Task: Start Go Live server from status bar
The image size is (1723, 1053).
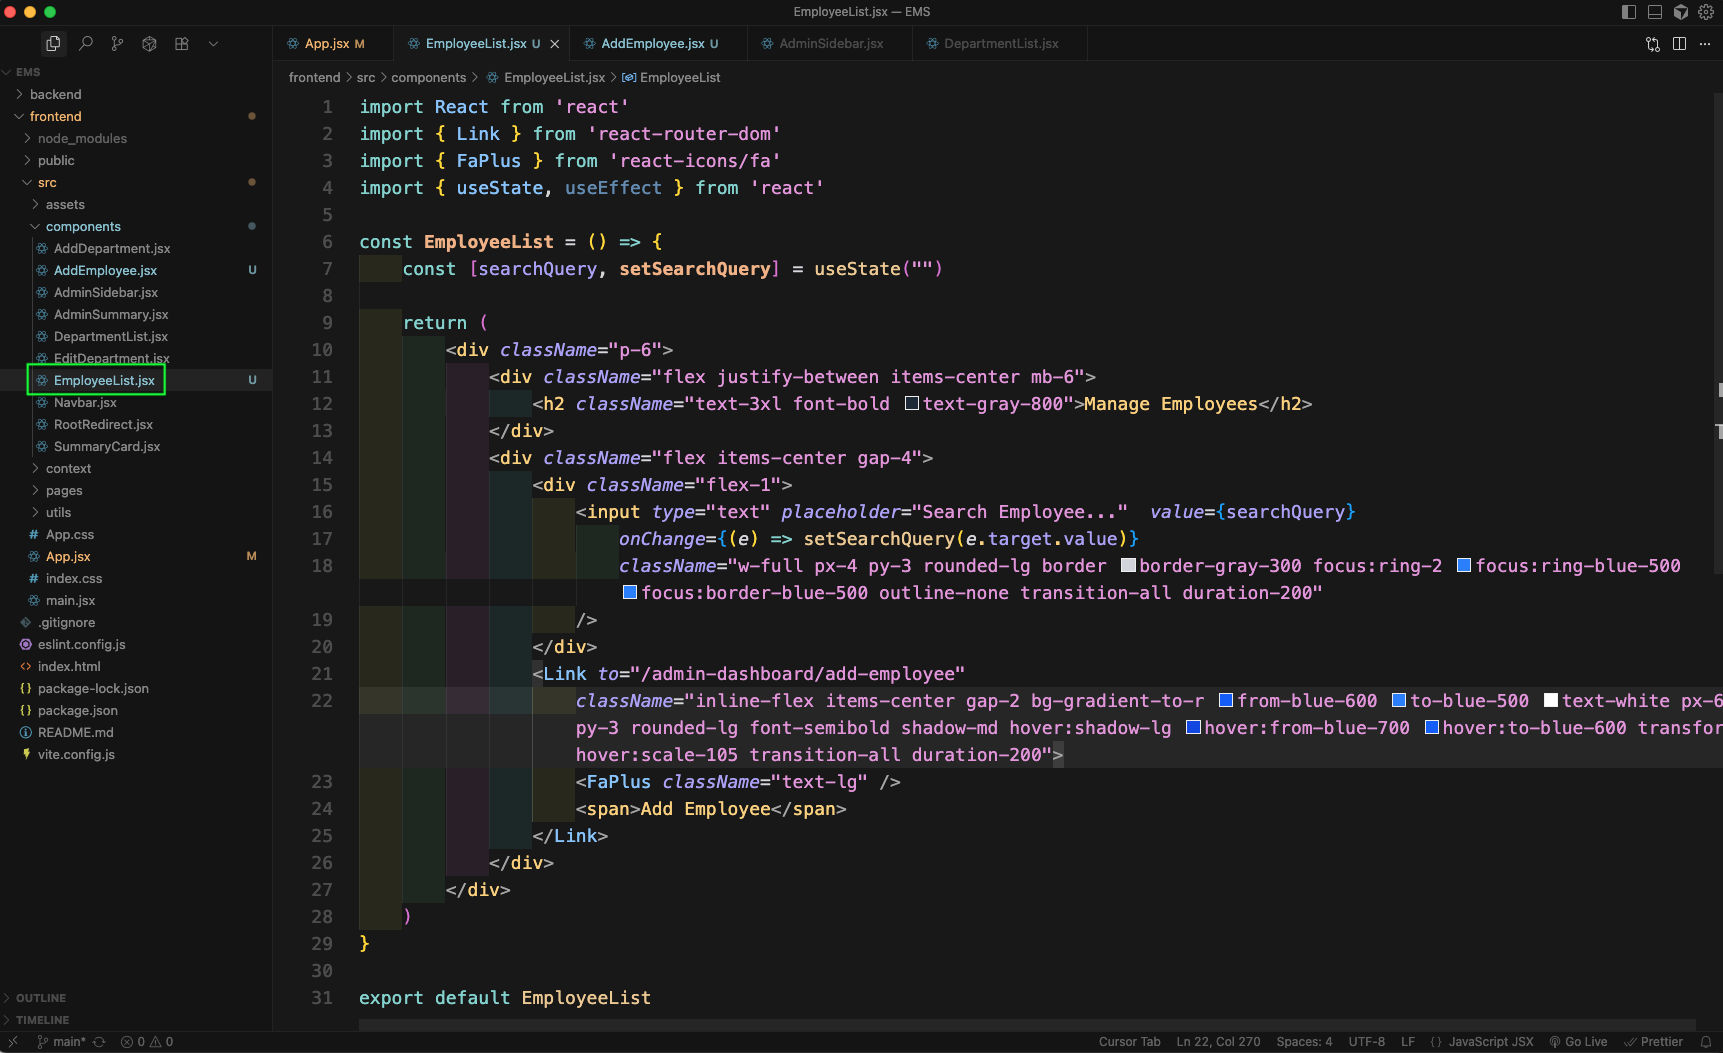Action: (x=1578, y=1042)
